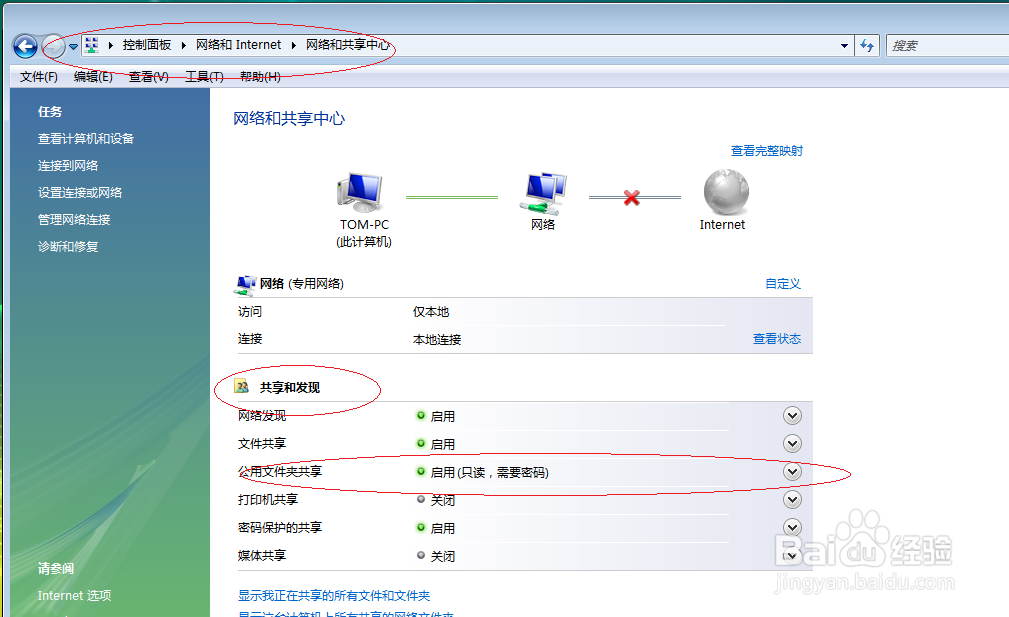This screenshot has width=1009, height=617.
Task: Click 查看完整映射 link
Action: point(766,151)
